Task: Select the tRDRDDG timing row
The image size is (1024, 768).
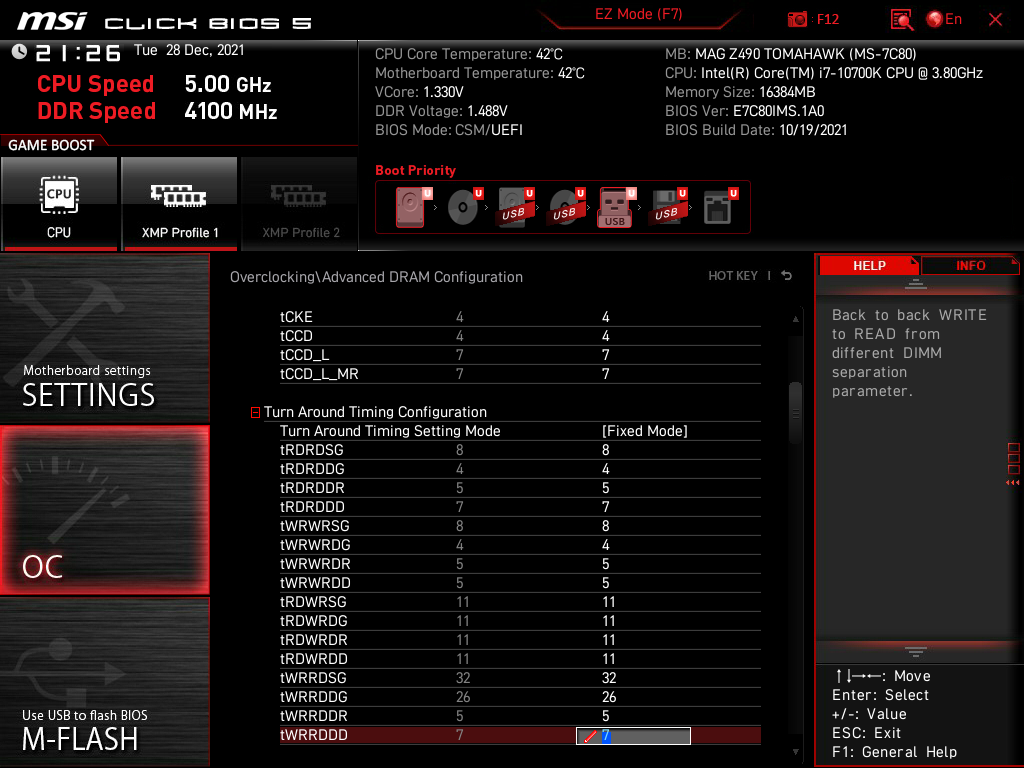Action: pos(520,469)
